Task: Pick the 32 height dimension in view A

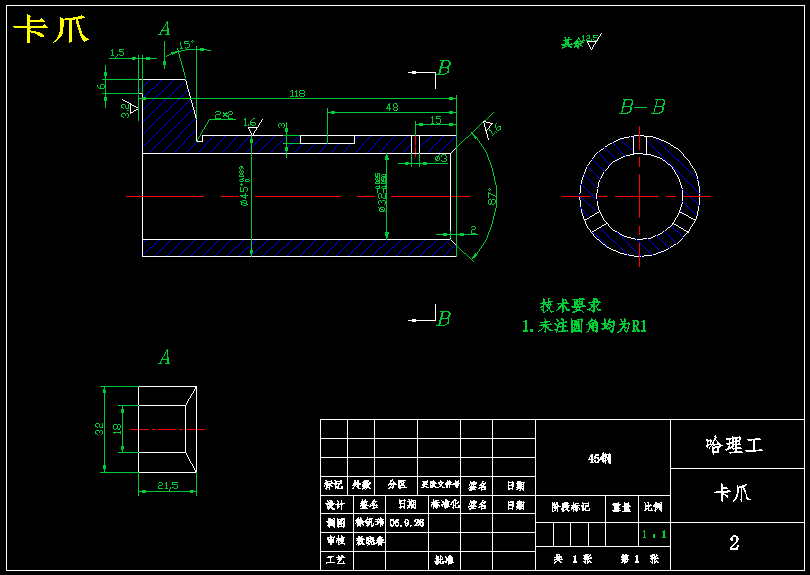Action: 99,429
